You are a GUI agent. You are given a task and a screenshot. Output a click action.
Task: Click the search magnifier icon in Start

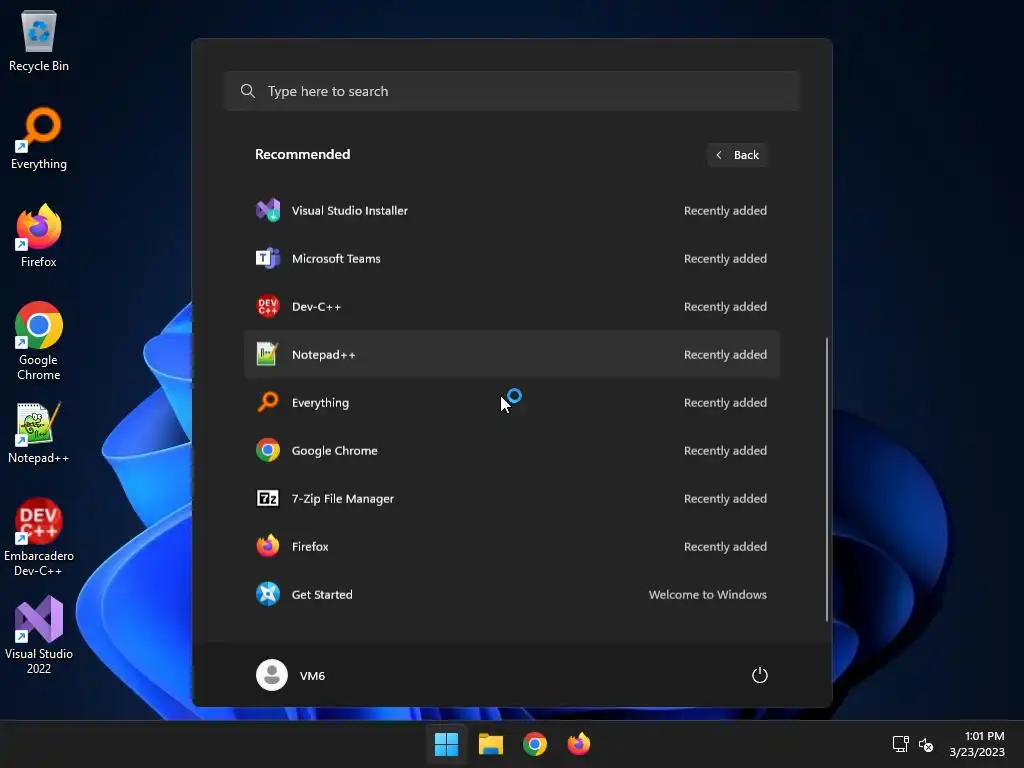point(248,91)
